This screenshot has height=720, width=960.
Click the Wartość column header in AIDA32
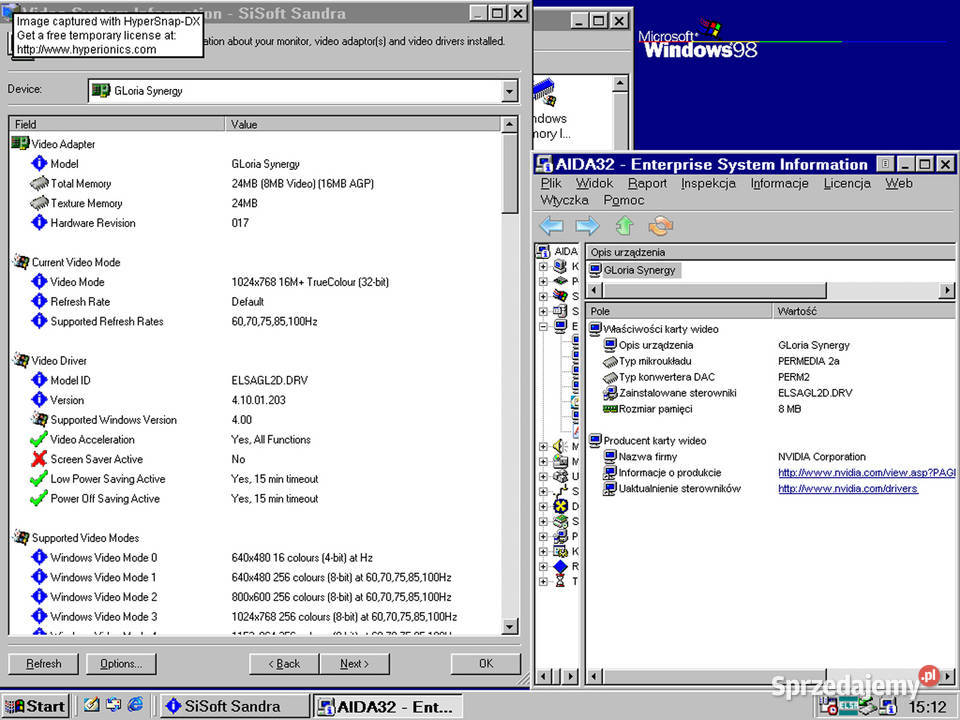(864, 311)
